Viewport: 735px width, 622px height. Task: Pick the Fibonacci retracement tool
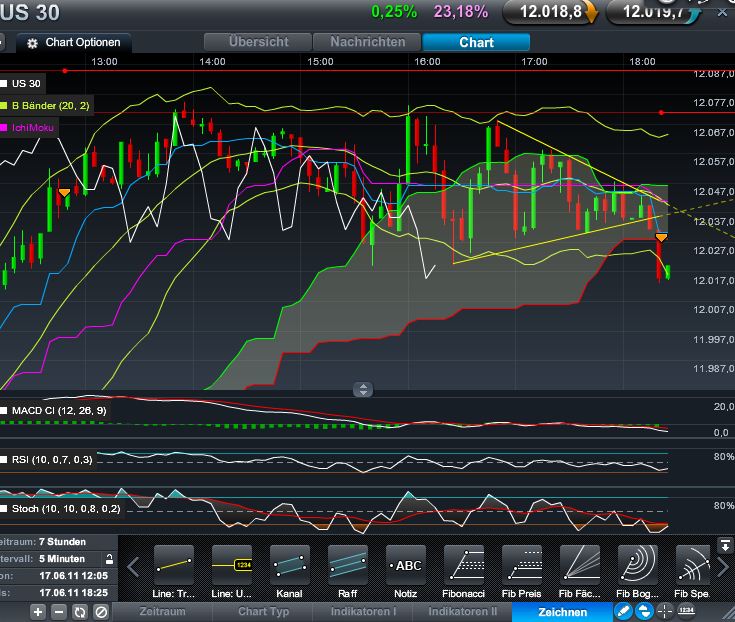[x=464, y=566]
